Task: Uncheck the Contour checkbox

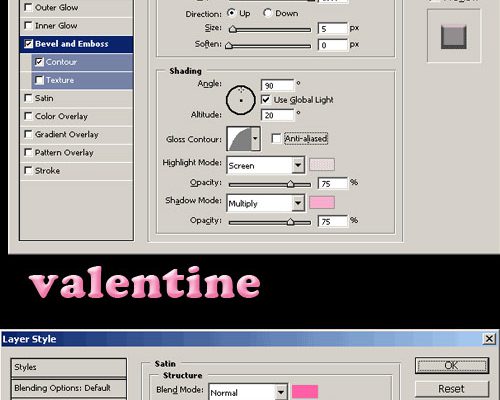Action: click(x=39, y=62)
